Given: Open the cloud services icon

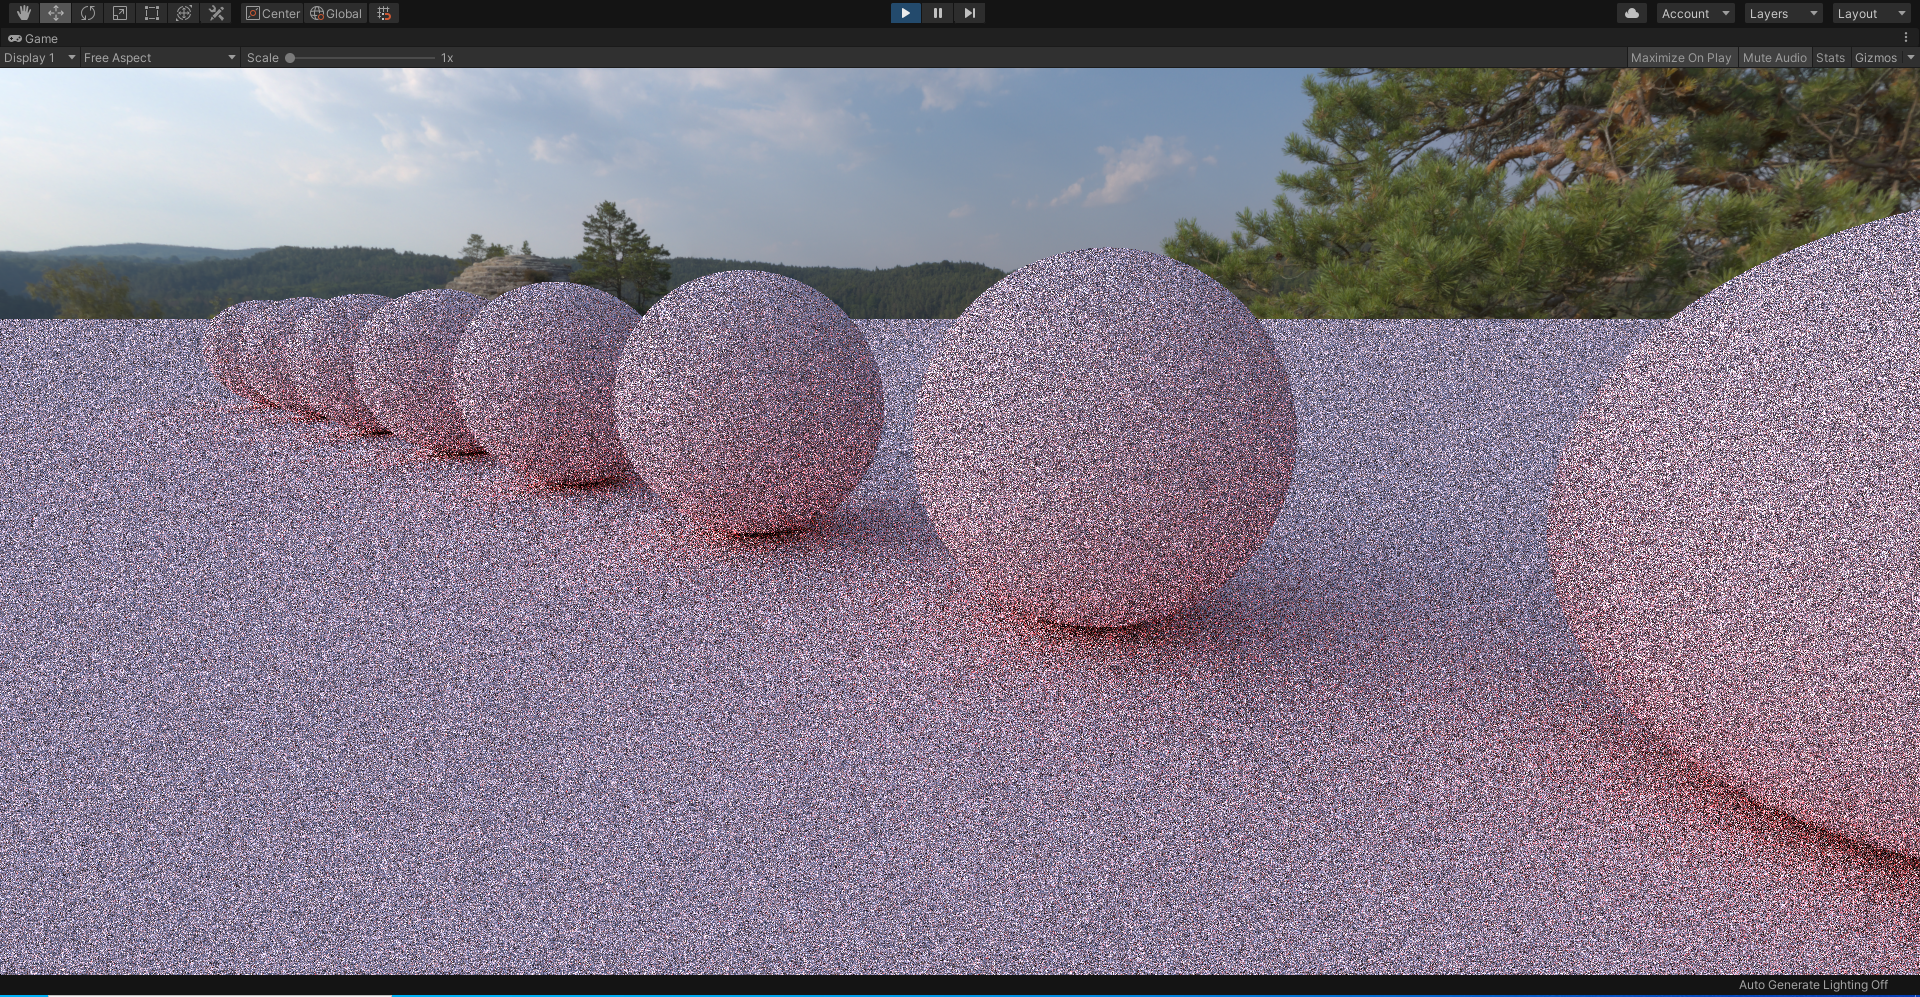Looking at the screenshot, I should [x=1632, y=13].
